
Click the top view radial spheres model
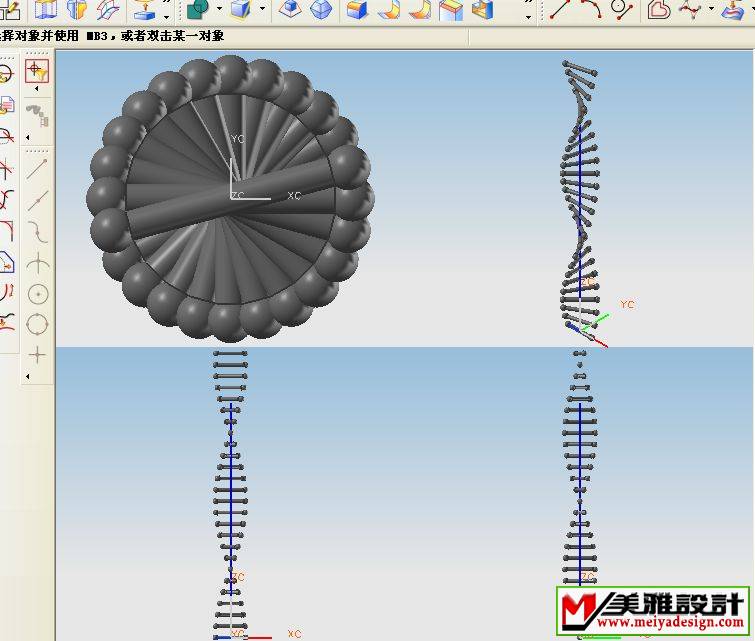[231, 198]
